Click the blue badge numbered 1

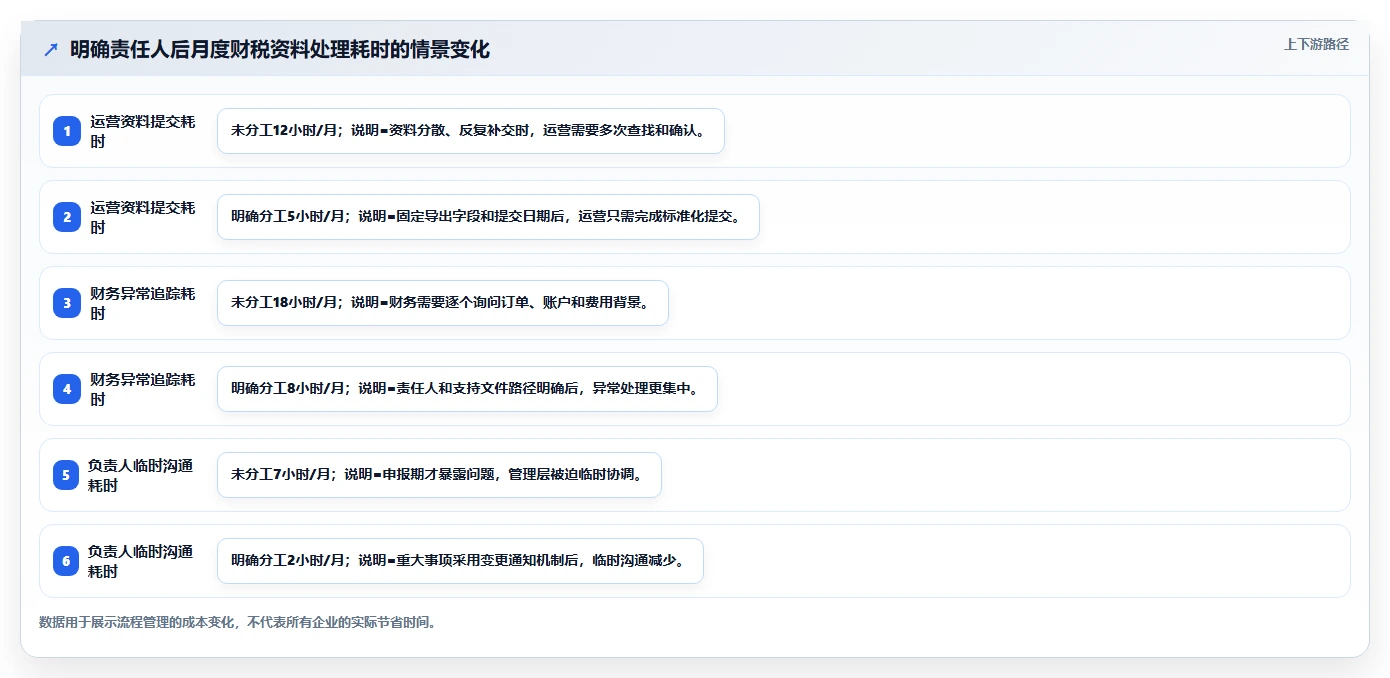coord(67,131)
